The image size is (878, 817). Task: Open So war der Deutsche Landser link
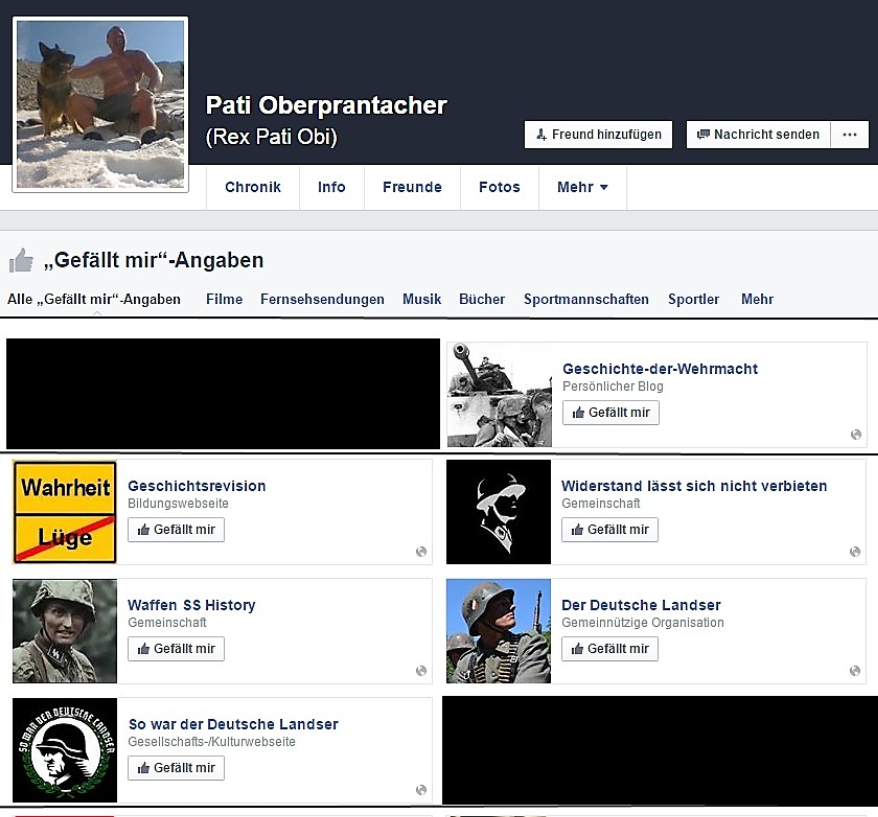click(x=233, y=725)
